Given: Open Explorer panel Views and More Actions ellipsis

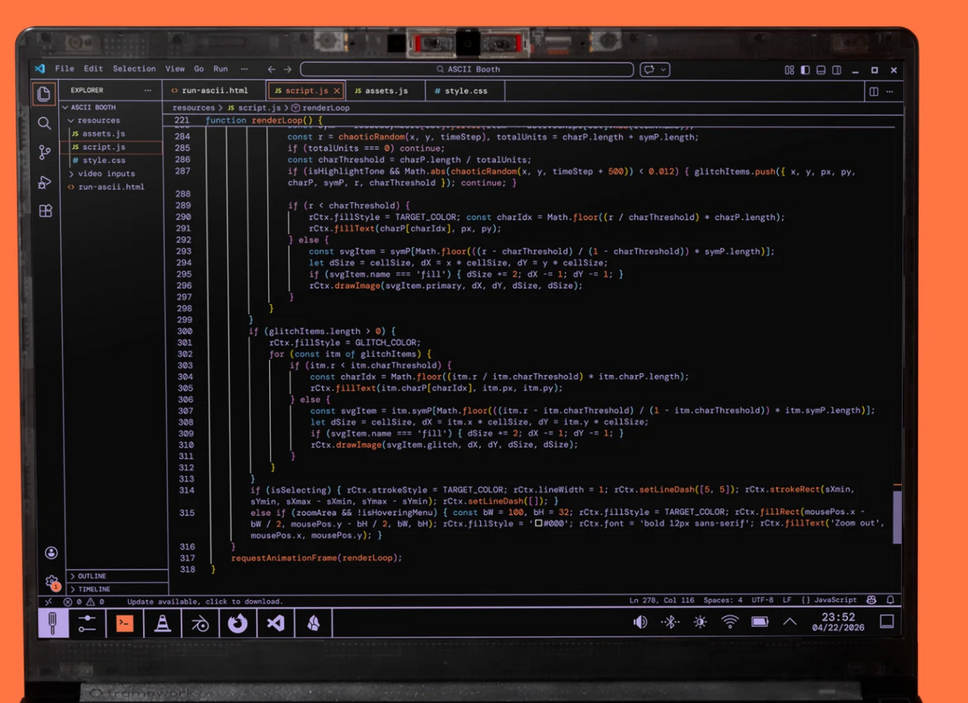Looking at the screenshot, I should coord(148,90).
